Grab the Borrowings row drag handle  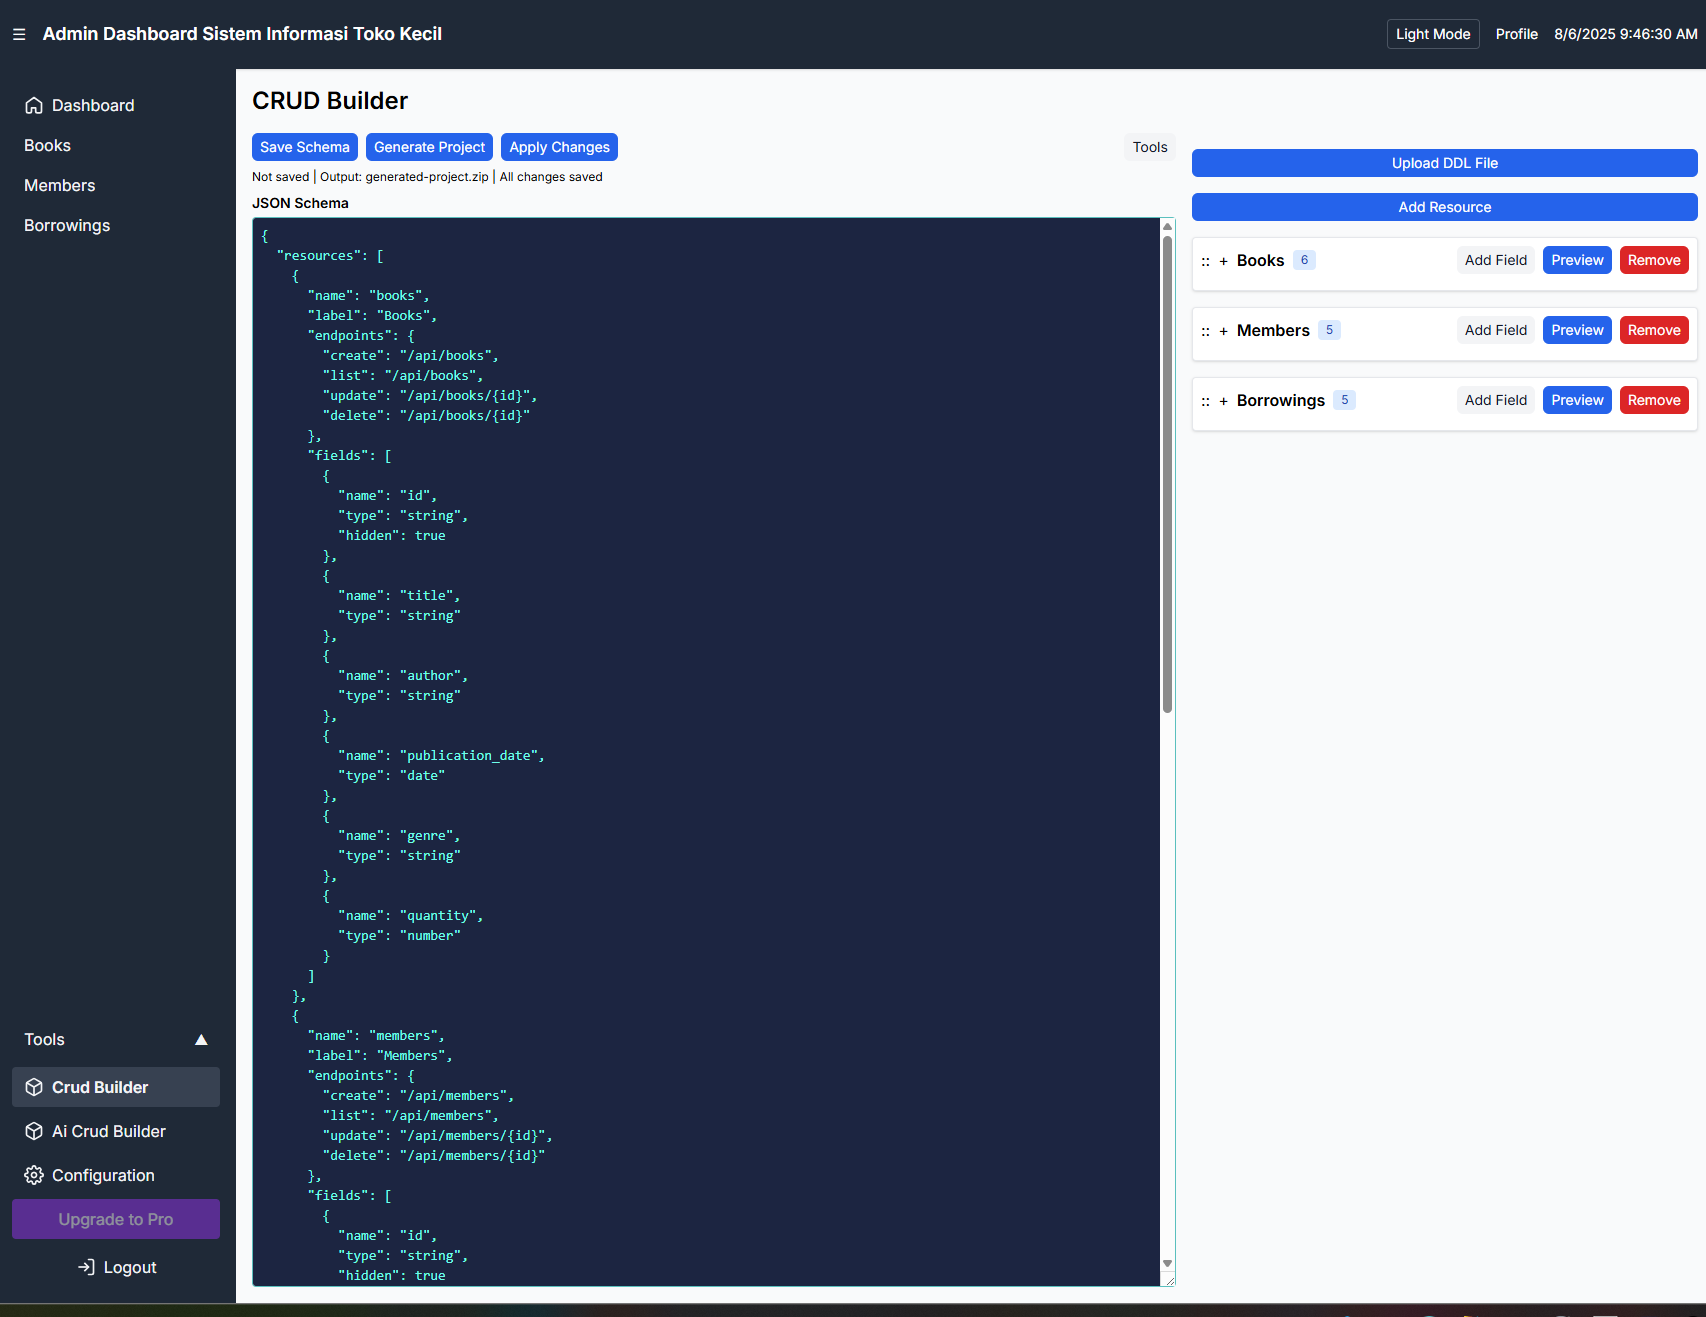(1205, 401)
